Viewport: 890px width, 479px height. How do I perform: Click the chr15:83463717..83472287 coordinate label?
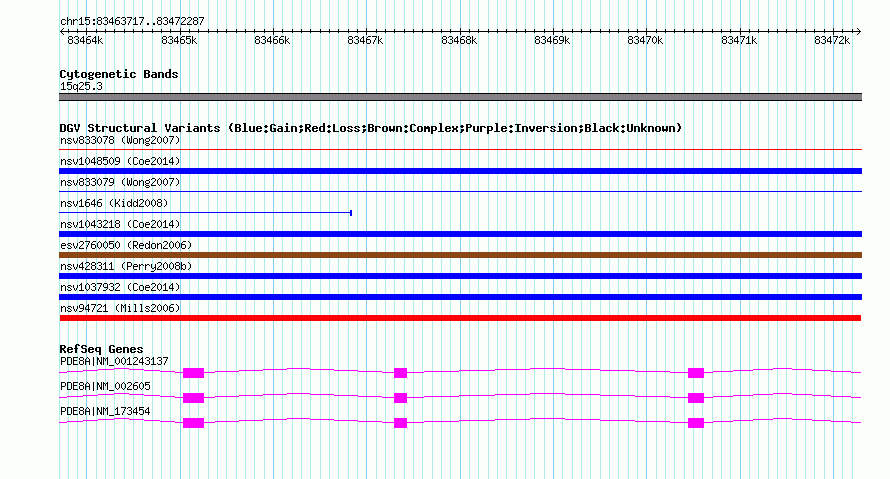(132, 22)
